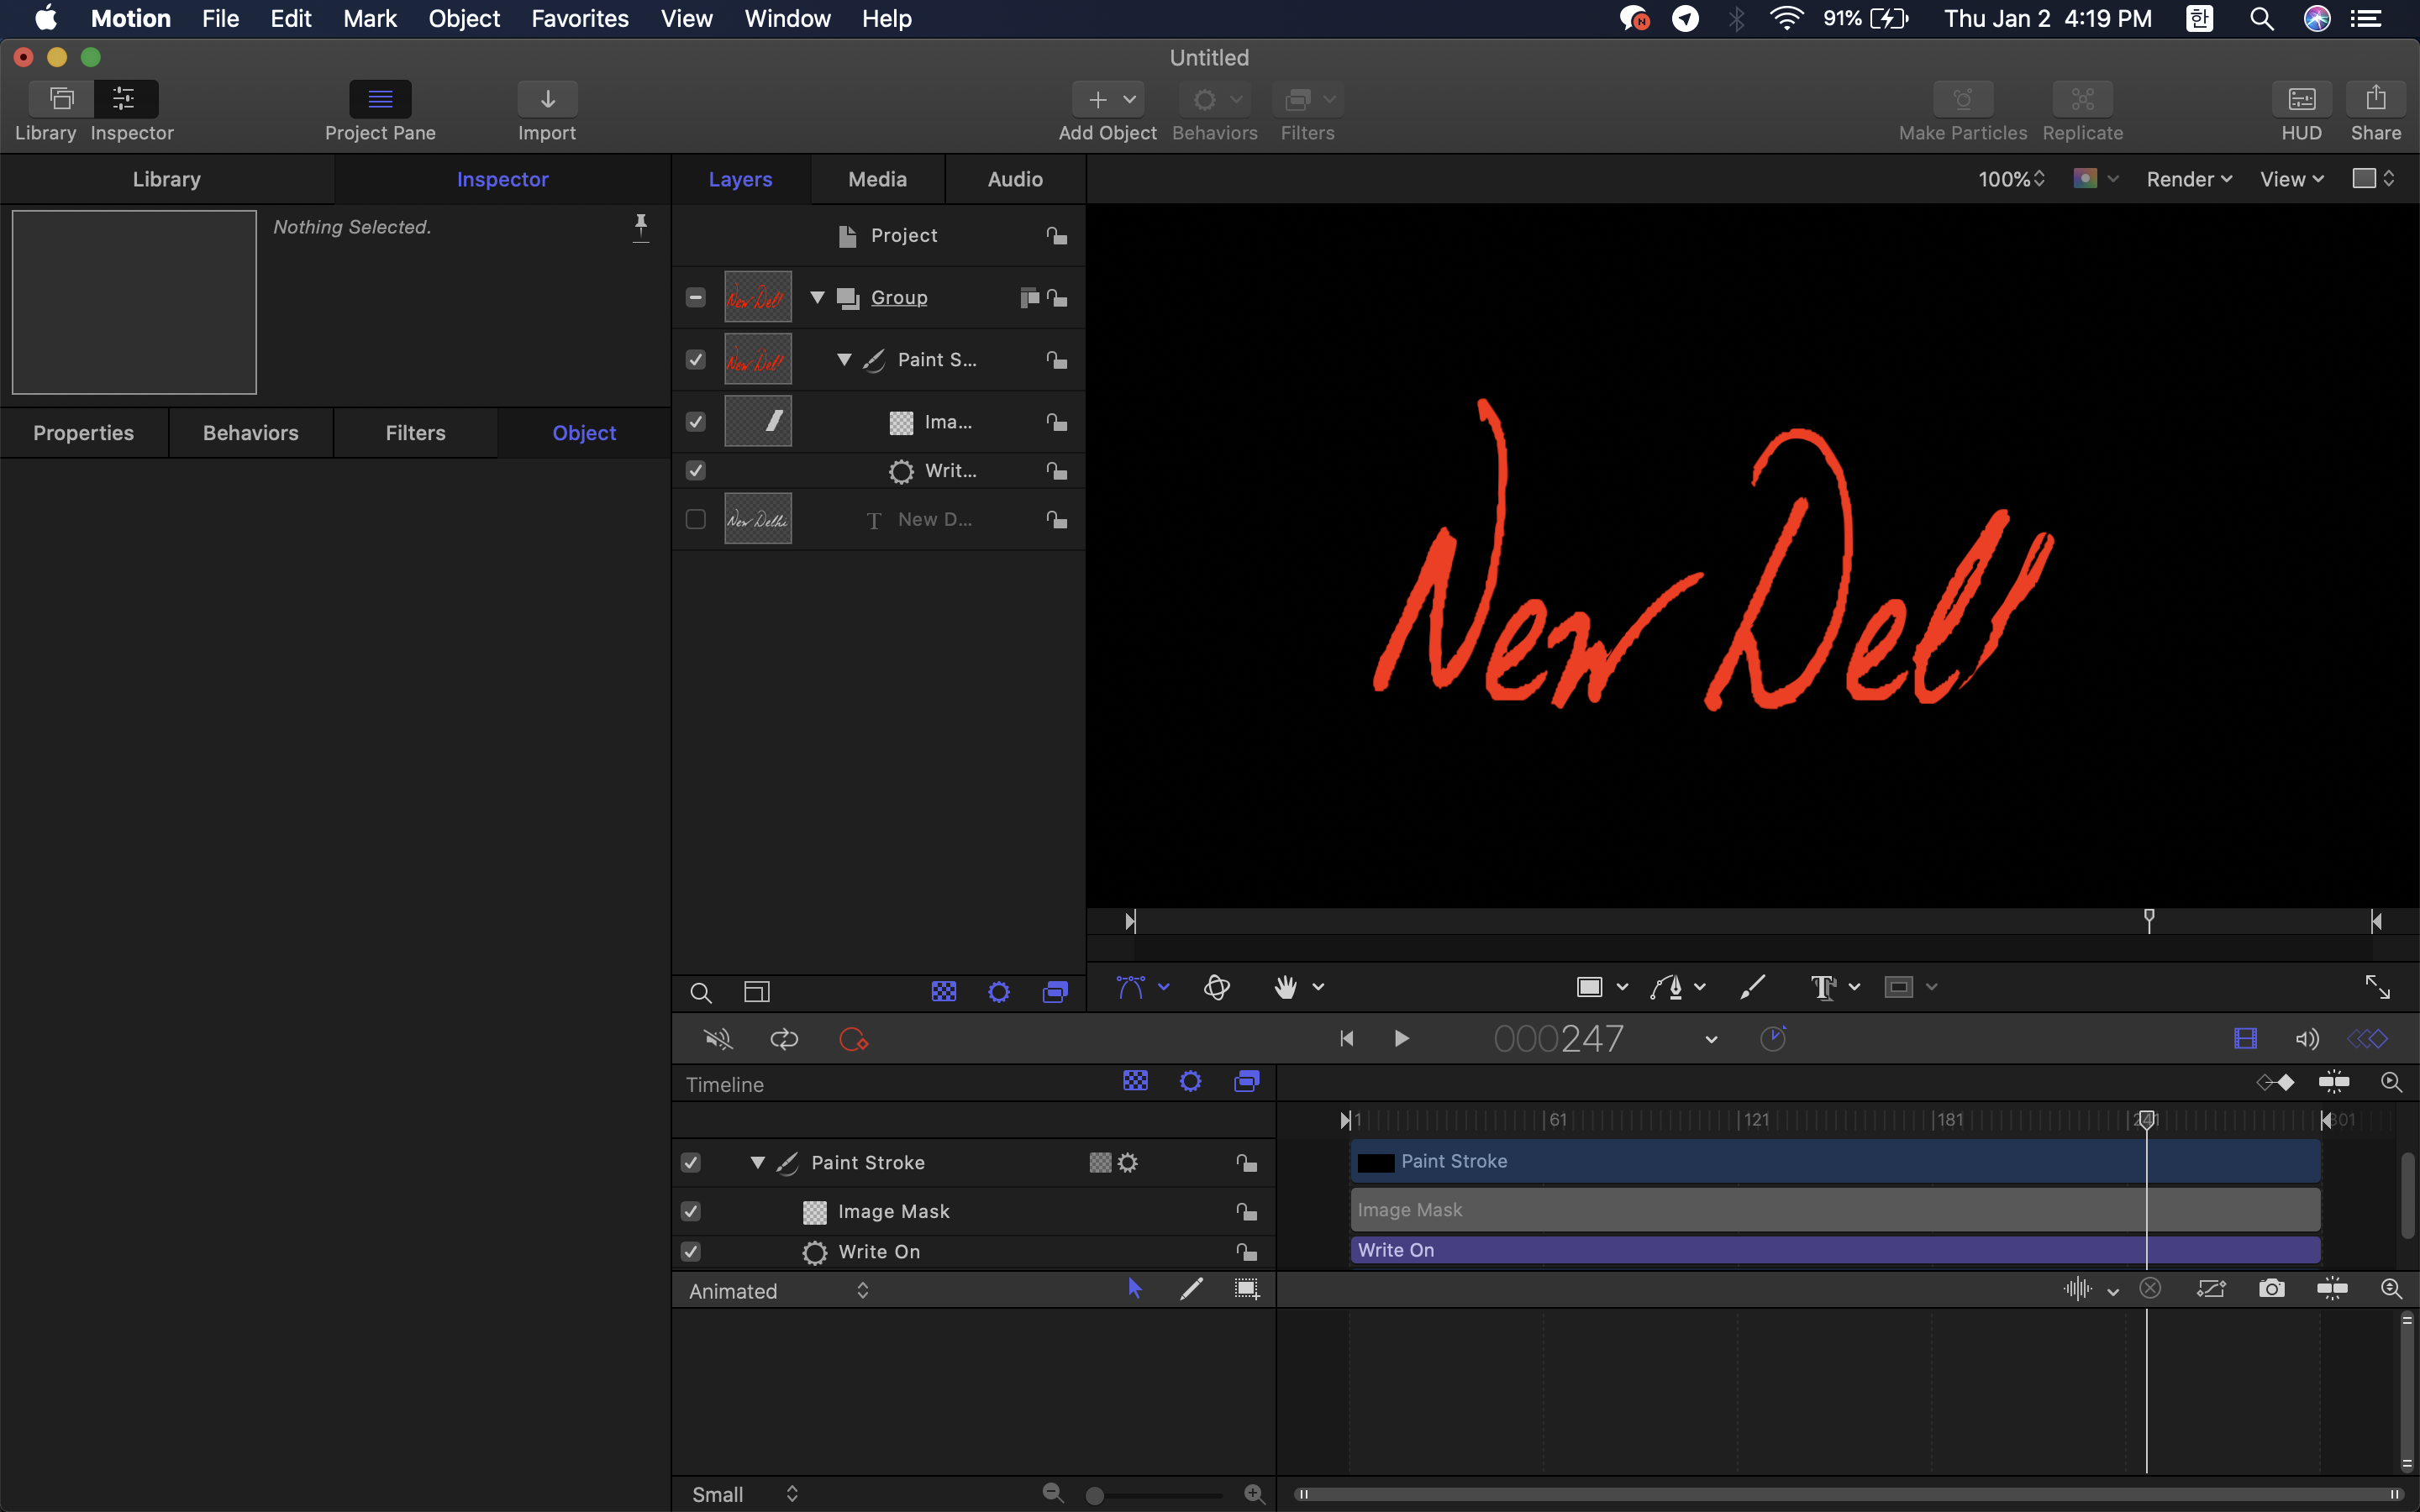Open the HUD panel
The width and height of the screenshot is (2420, 1512).
(2301, 99)
